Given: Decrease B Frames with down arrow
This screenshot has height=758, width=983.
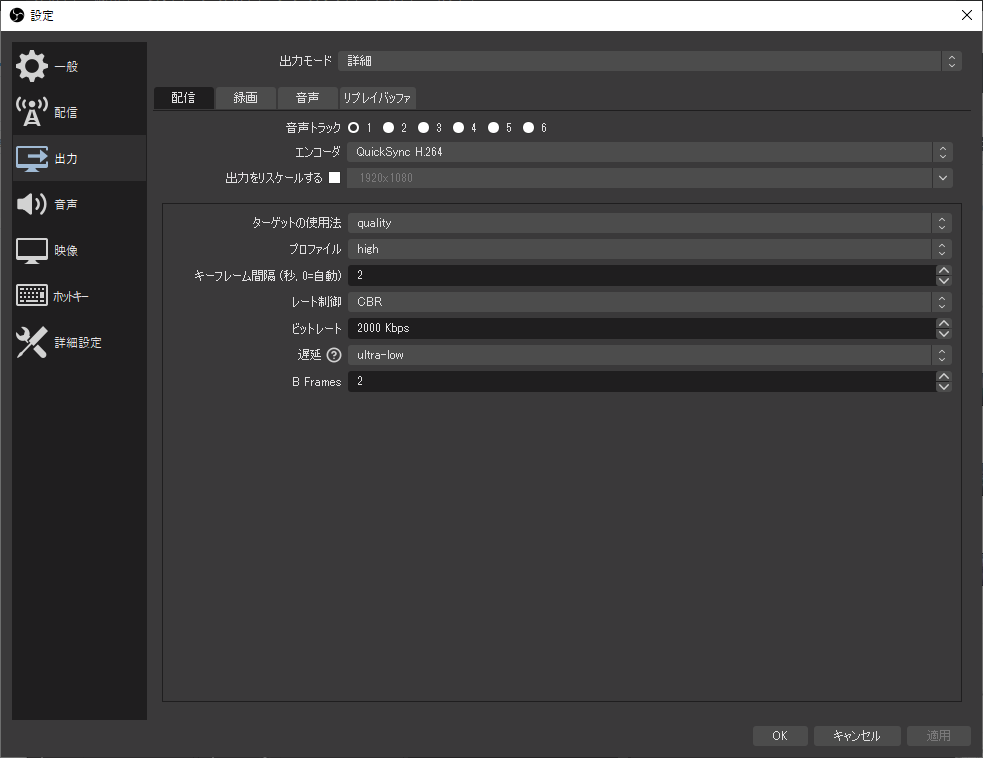Looking at the screenshot, I should click(944, 386).
